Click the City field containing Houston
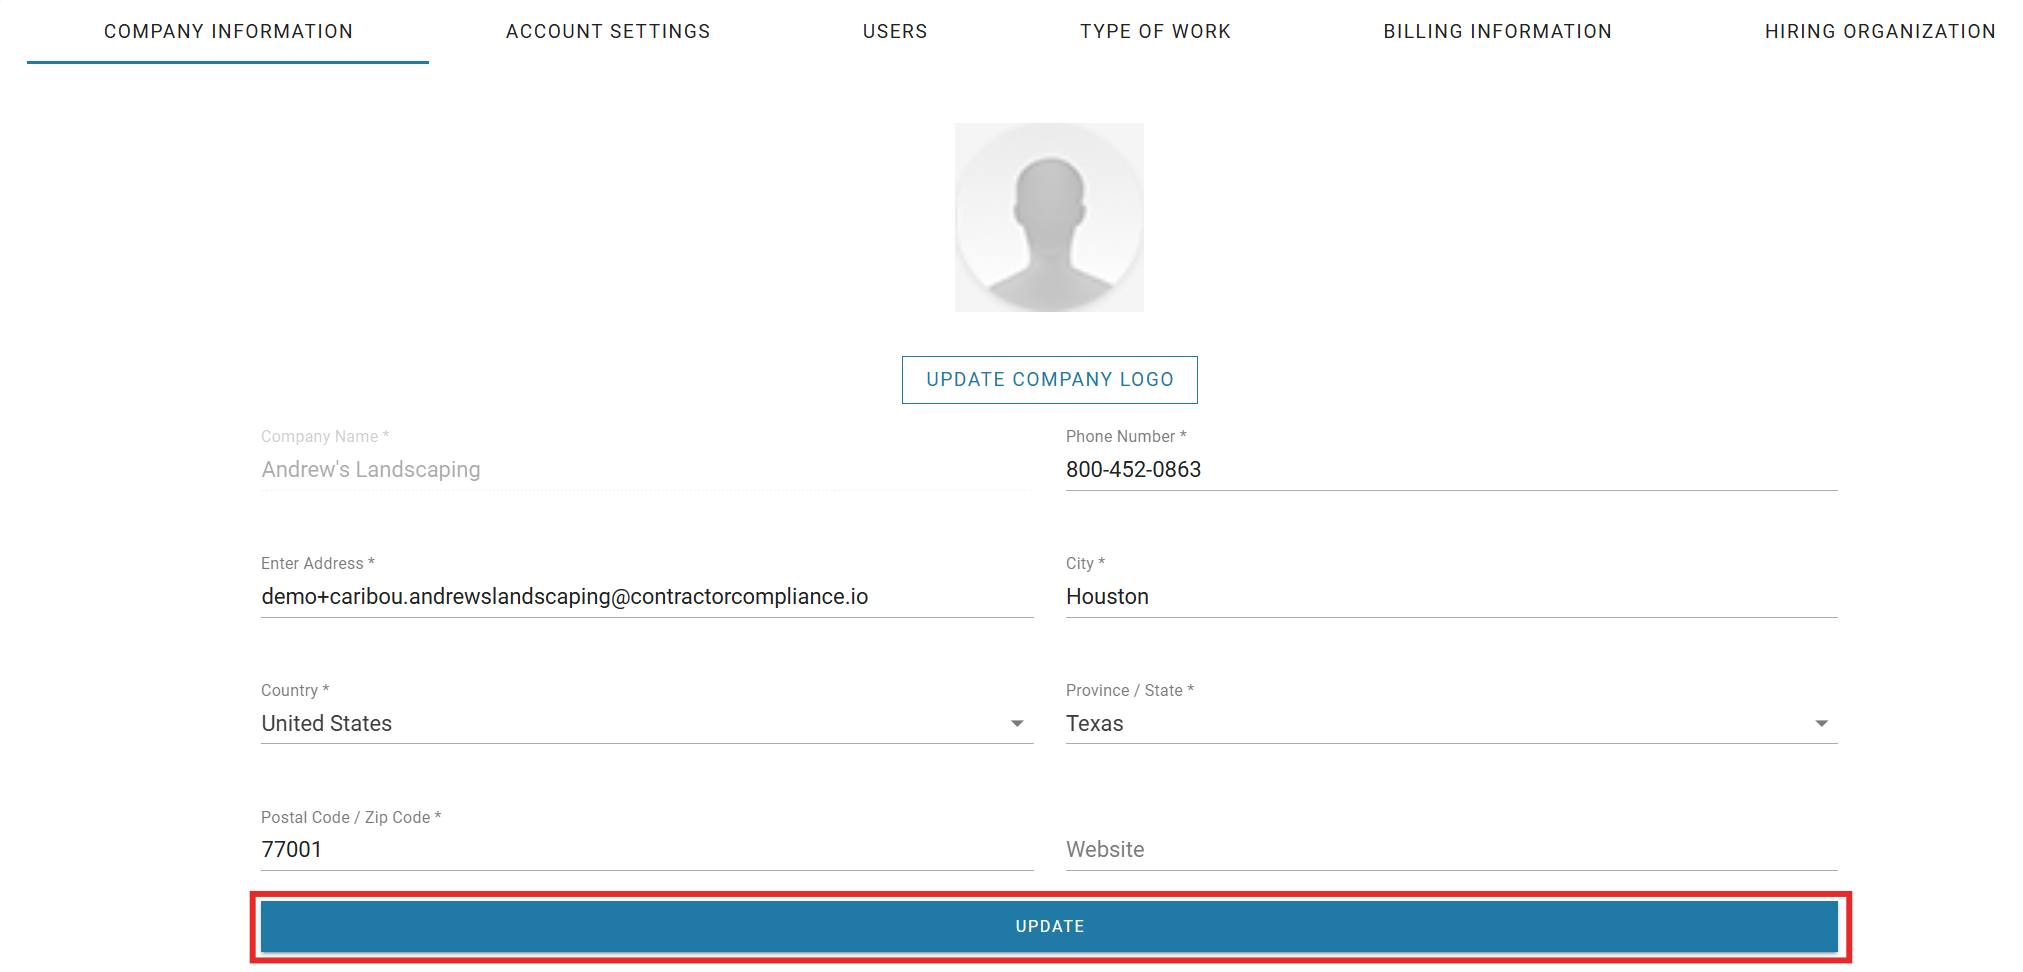The image size is (2023, 972). point(1450,597)
